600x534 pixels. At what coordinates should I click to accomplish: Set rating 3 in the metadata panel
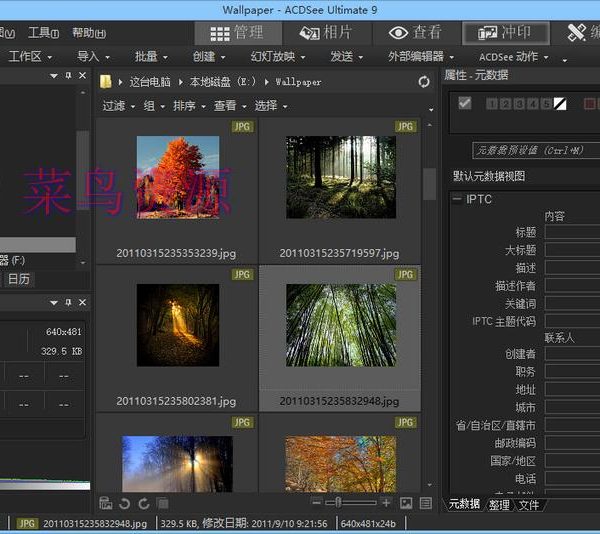click(519, 104)
